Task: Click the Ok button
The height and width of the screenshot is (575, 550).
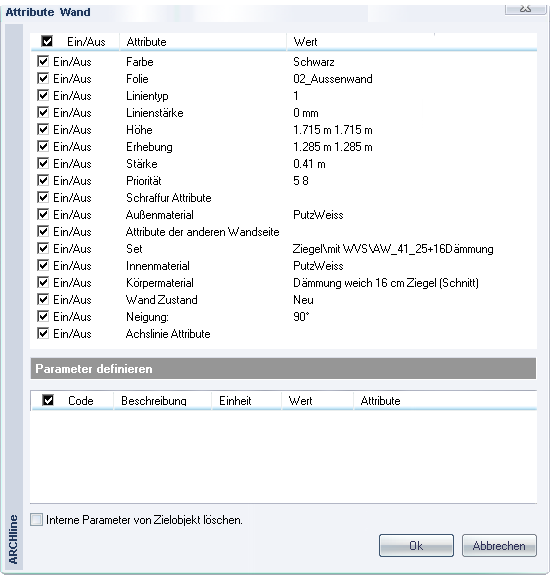Action: 416,546
